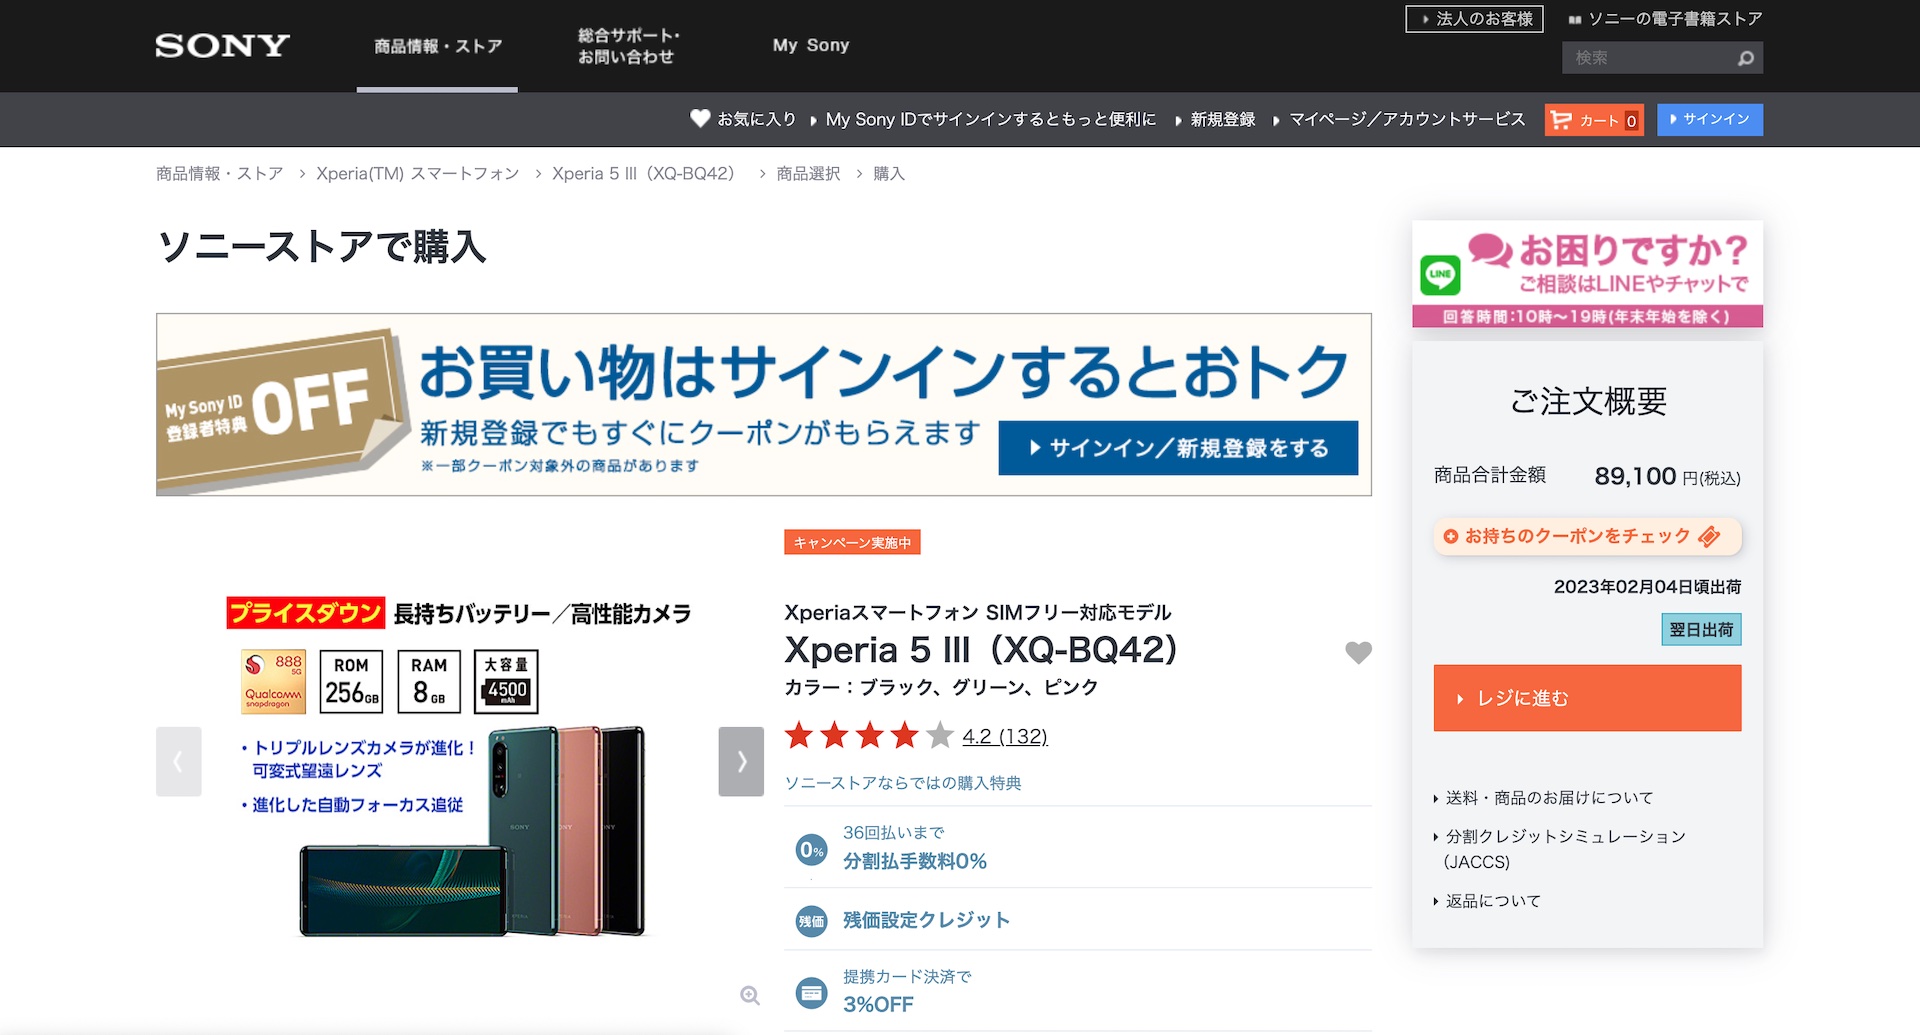
Task: Click the 2023年02月04日頃出荷 shipping date
Action: point(1647,587)
